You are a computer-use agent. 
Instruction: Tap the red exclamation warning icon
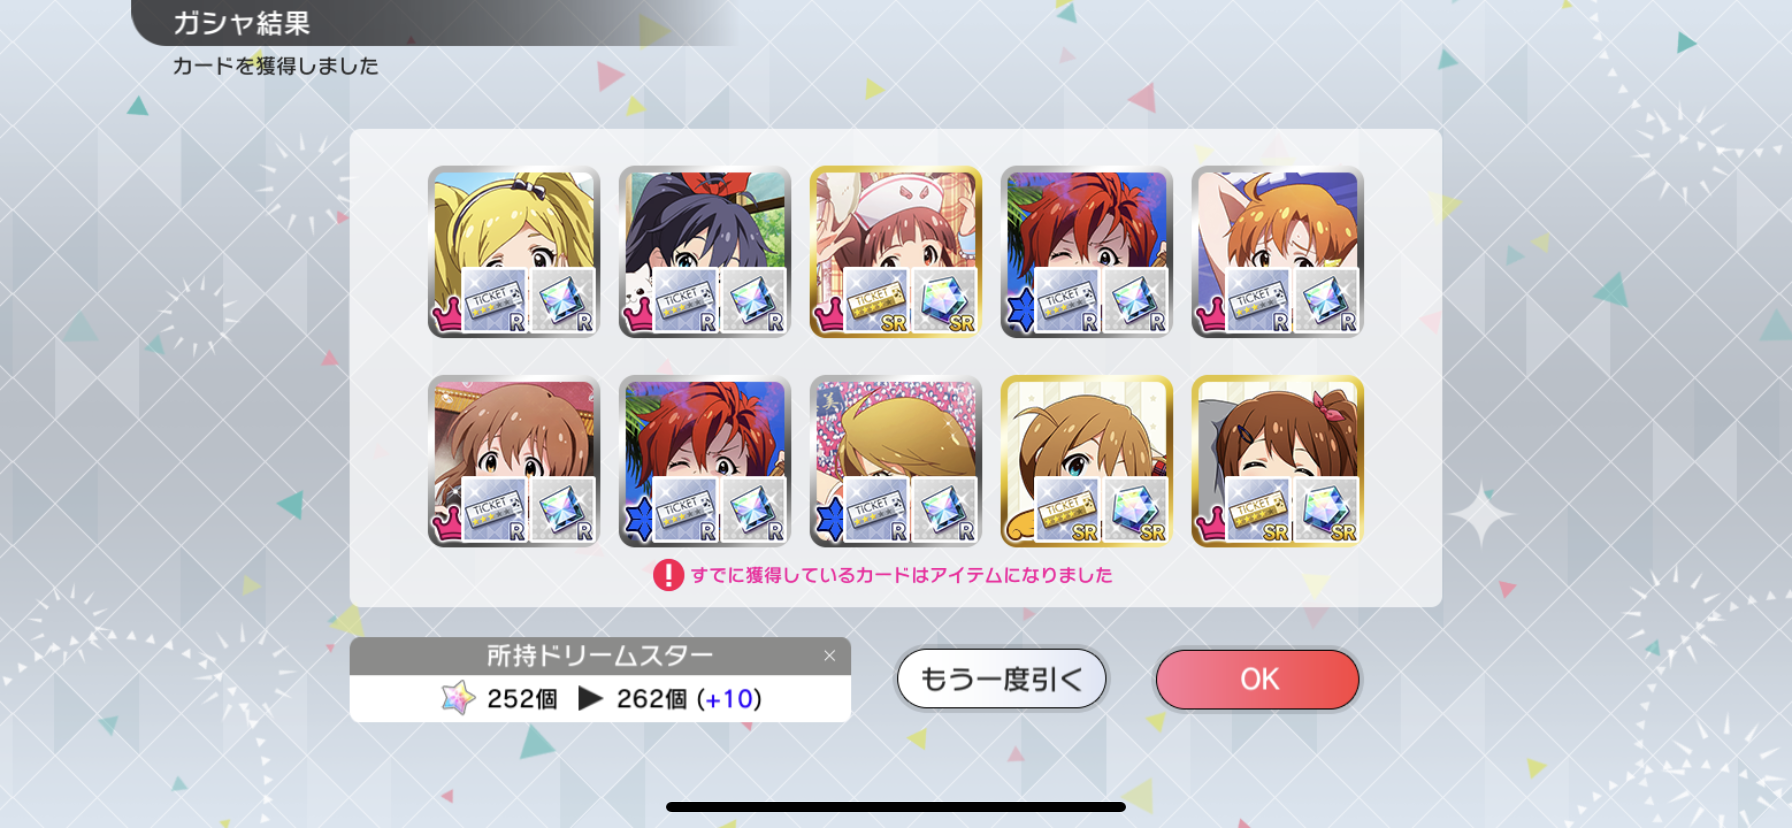[x=668, y=575]
